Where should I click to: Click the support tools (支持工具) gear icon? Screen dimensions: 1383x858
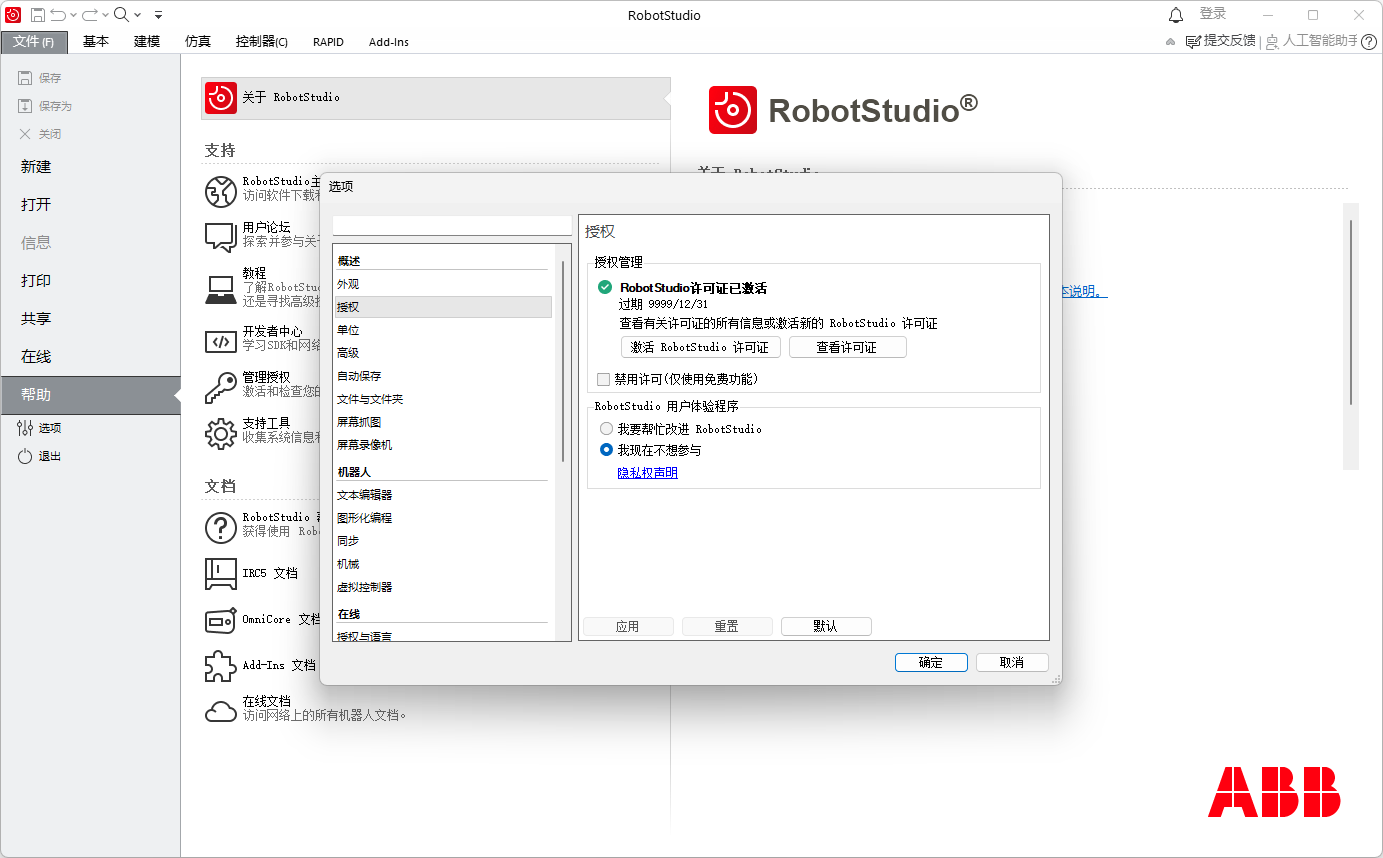(x=221, y=433)
